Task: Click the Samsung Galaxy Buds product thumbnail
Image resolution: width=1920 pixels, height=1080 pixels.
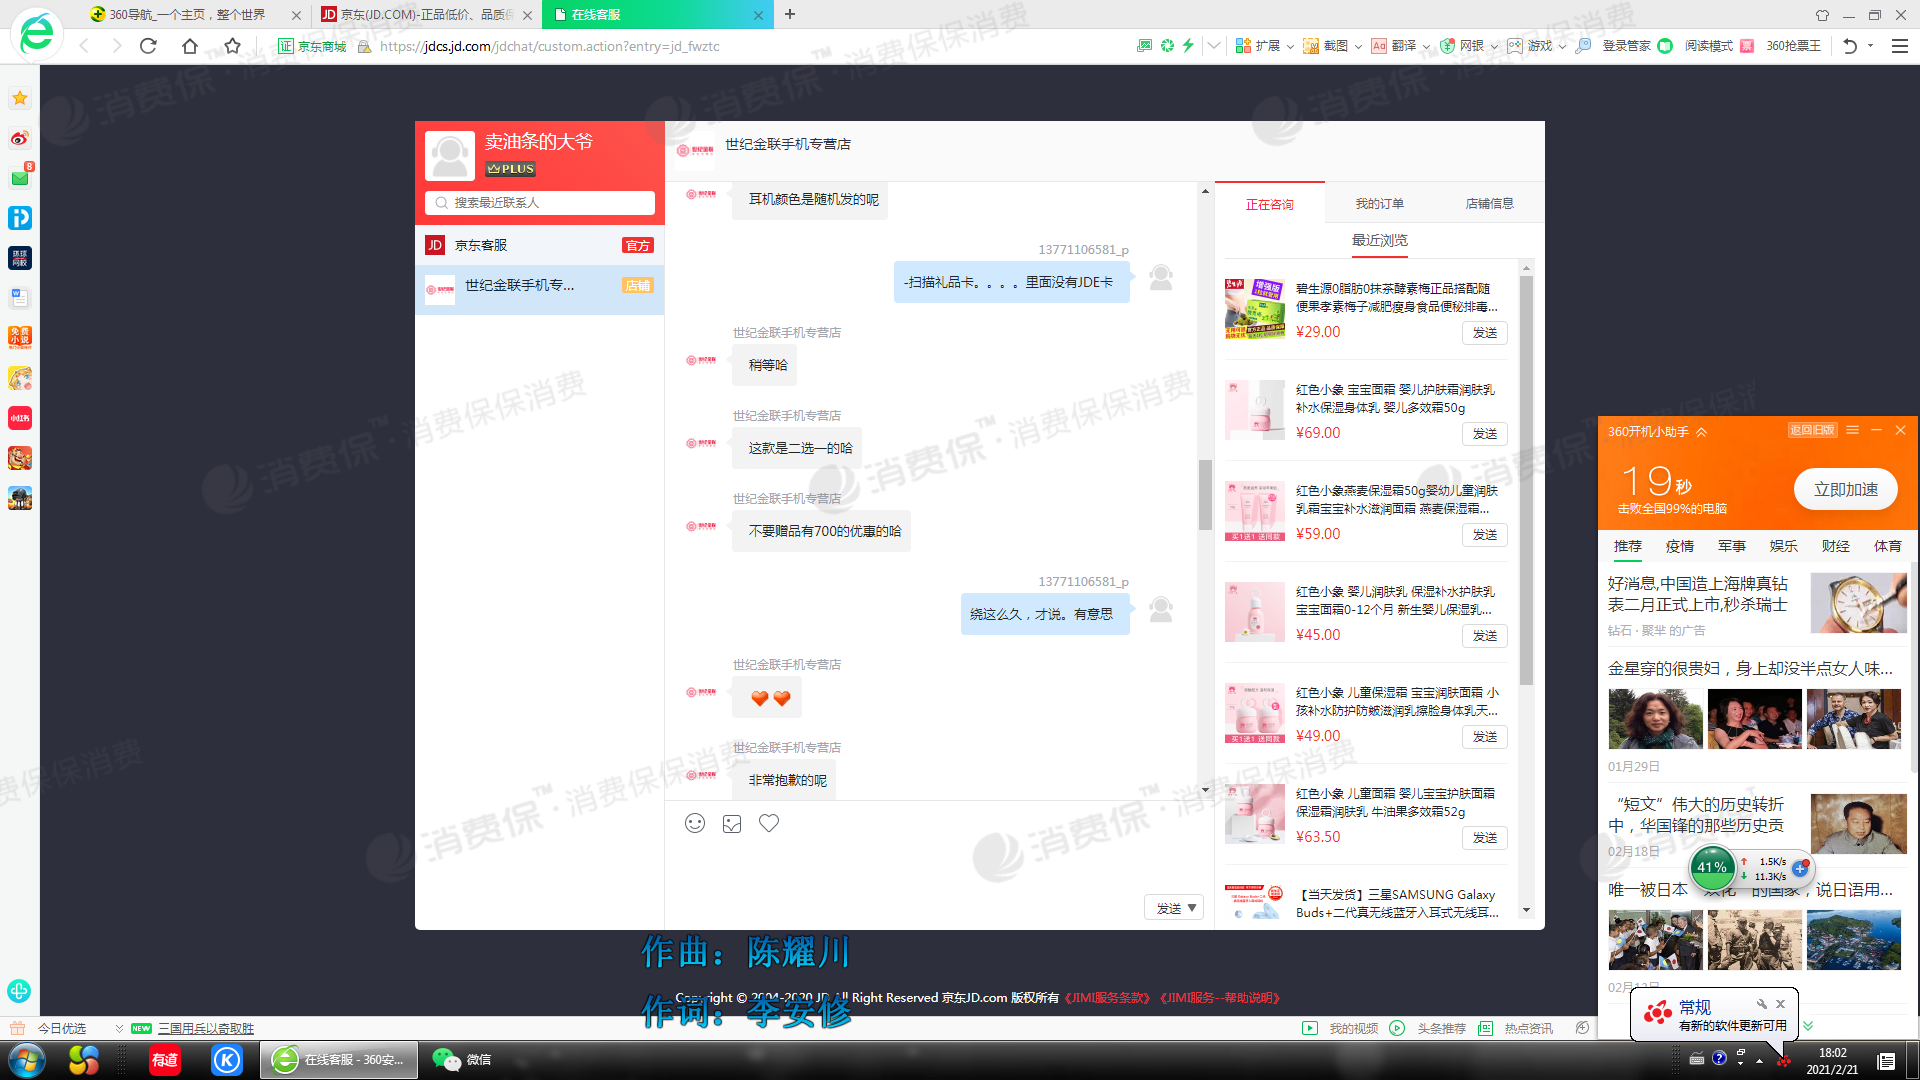Action: click(x=1253, y=903)
